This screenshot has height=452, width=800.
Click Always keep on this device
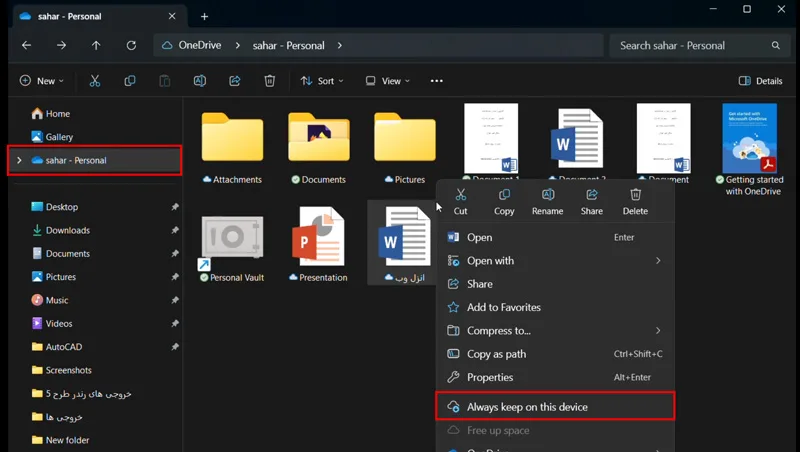pos(555,407)
